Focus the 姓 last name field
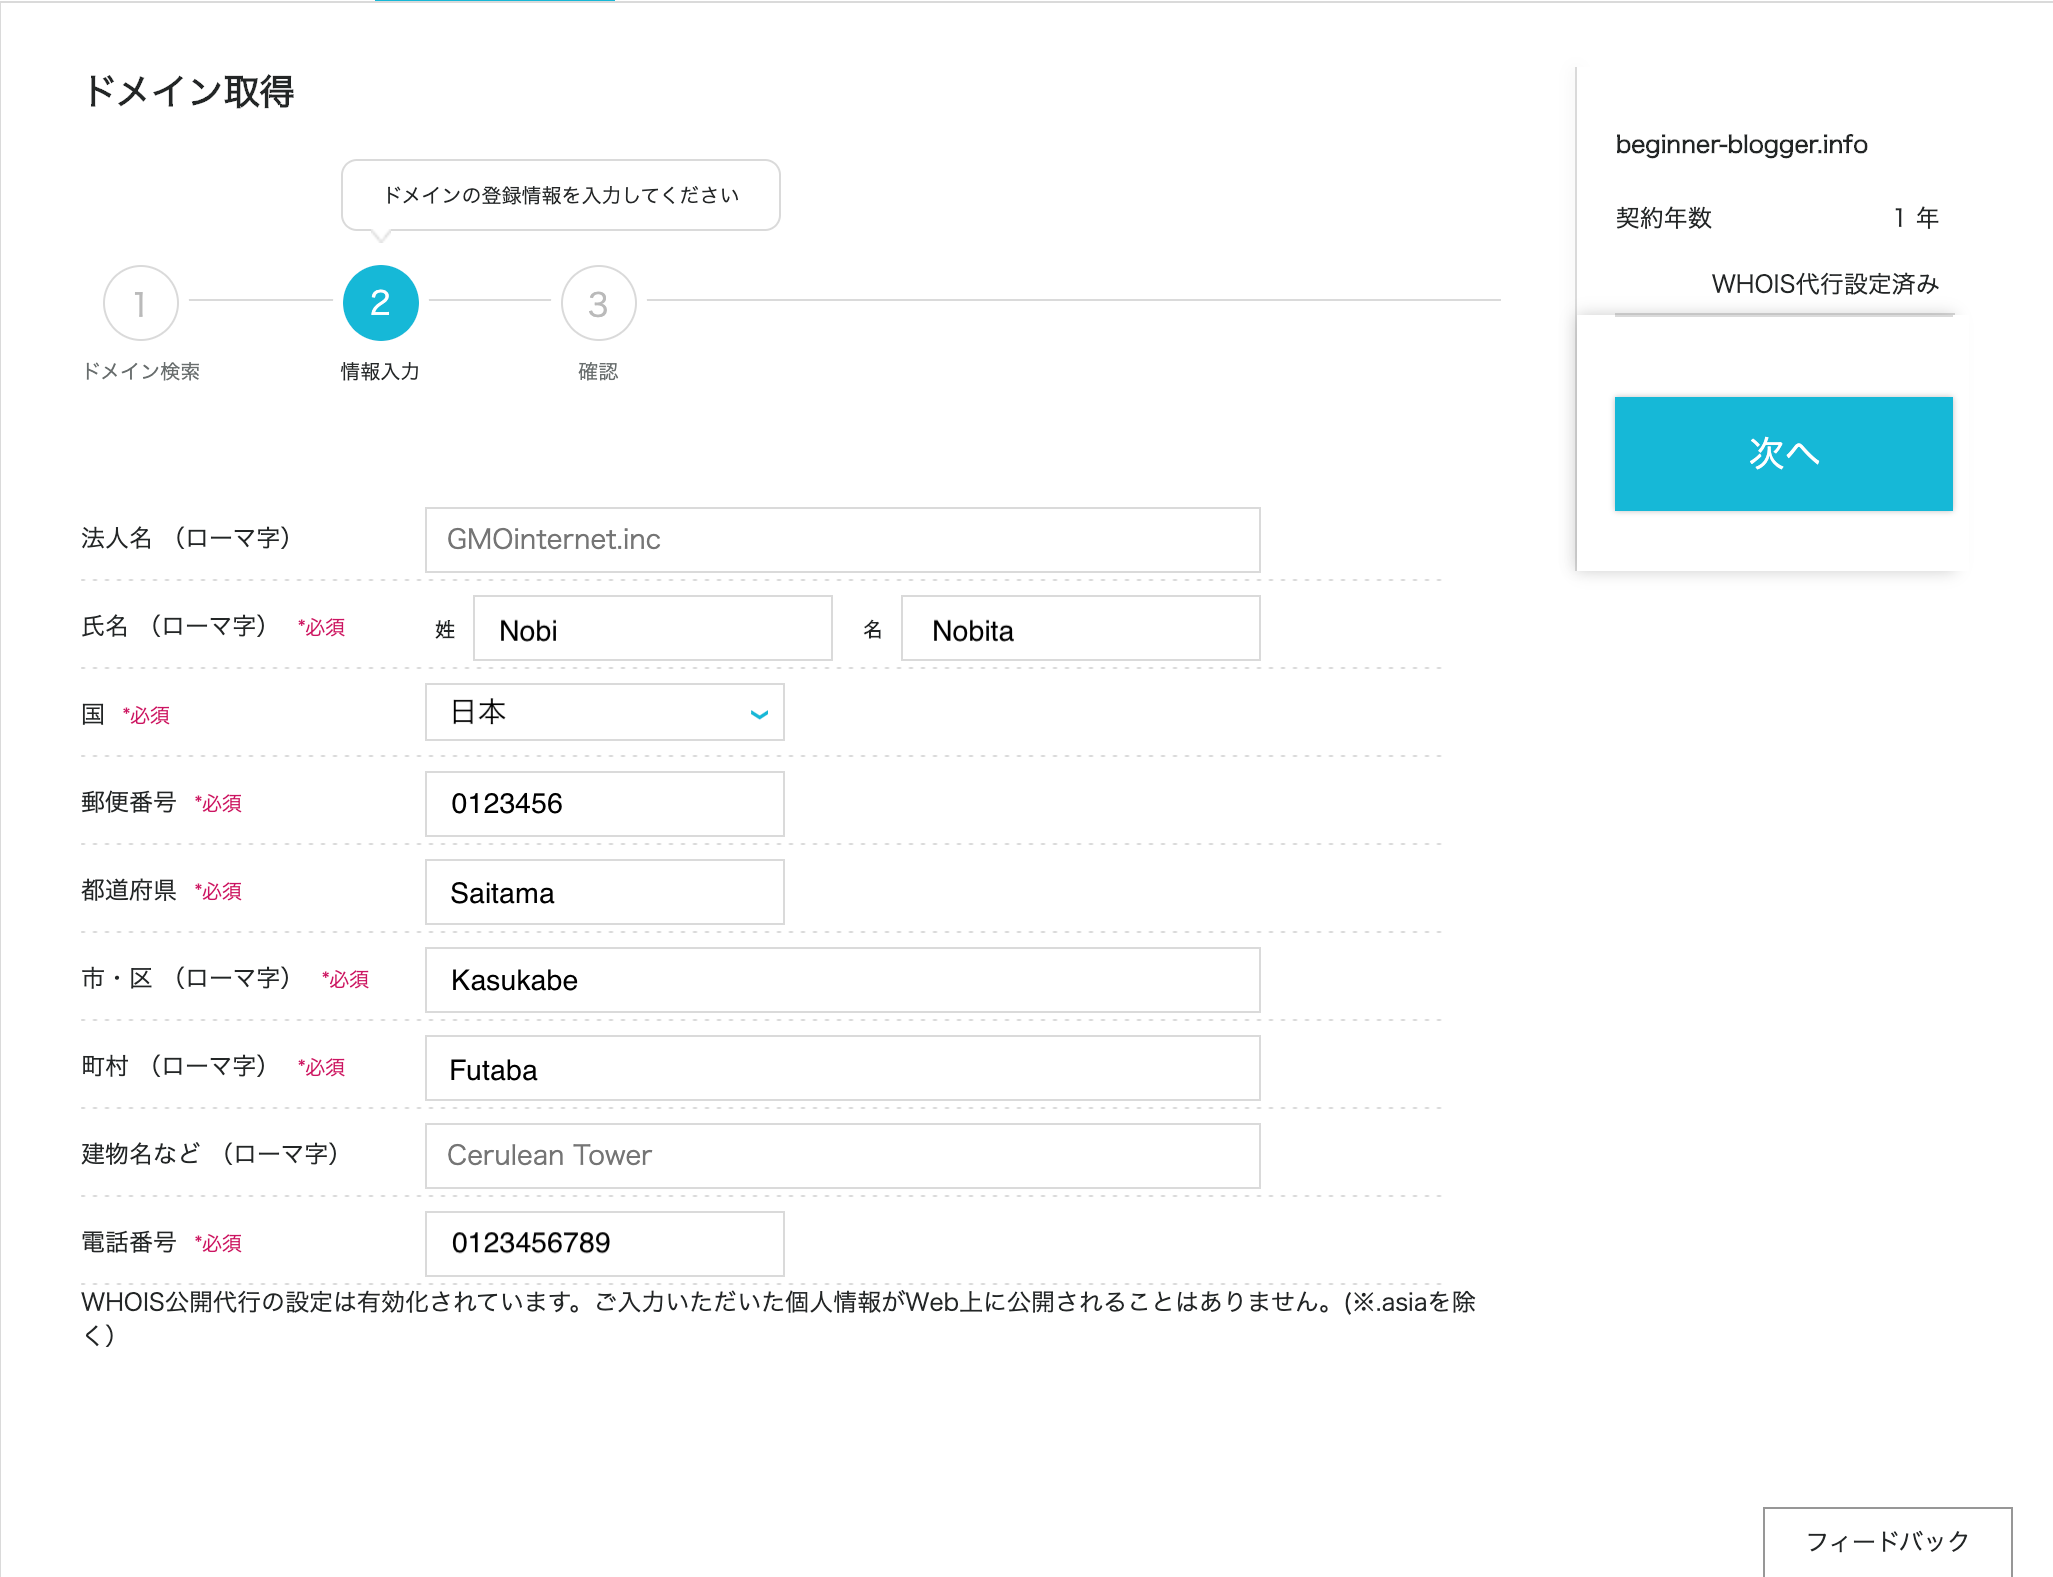The image size is (2053, 1577). click(x=652, y=629)
